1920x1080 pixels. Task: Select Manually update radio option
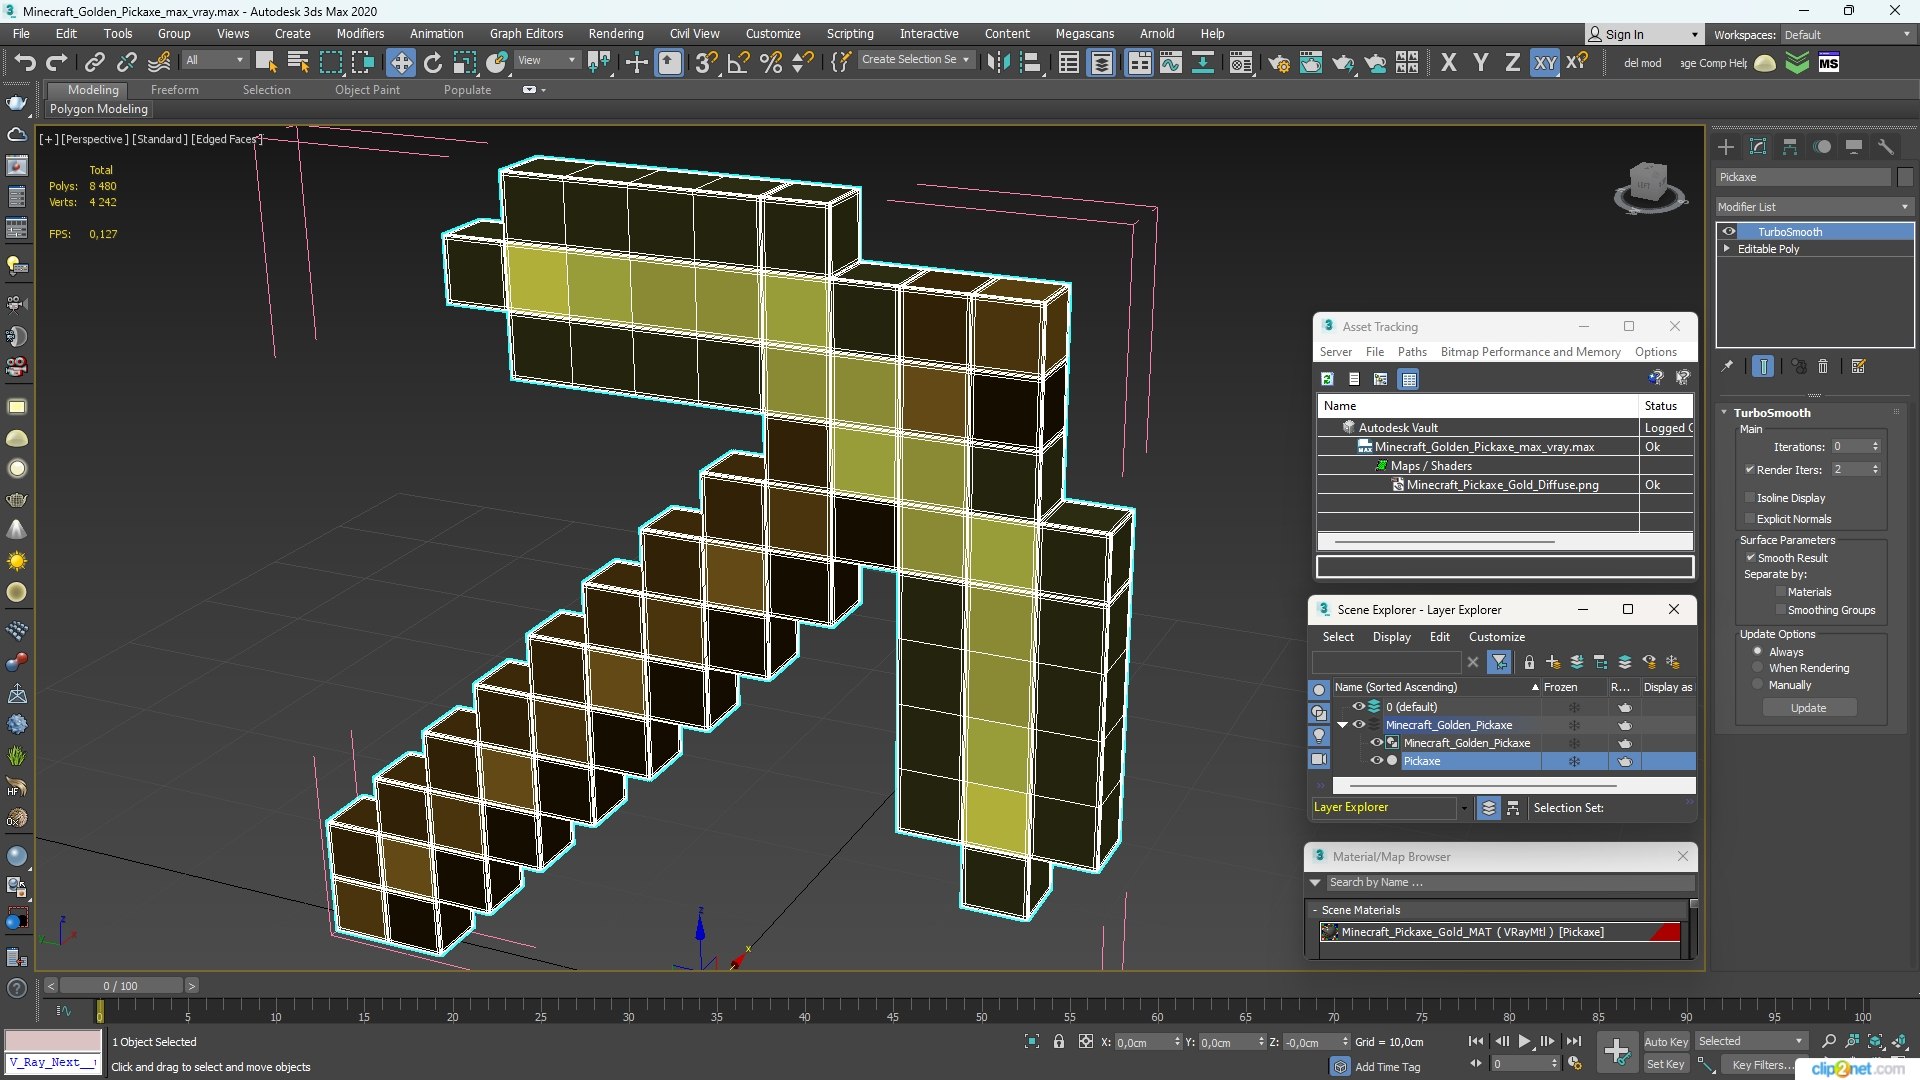(x=1758, y=685)
